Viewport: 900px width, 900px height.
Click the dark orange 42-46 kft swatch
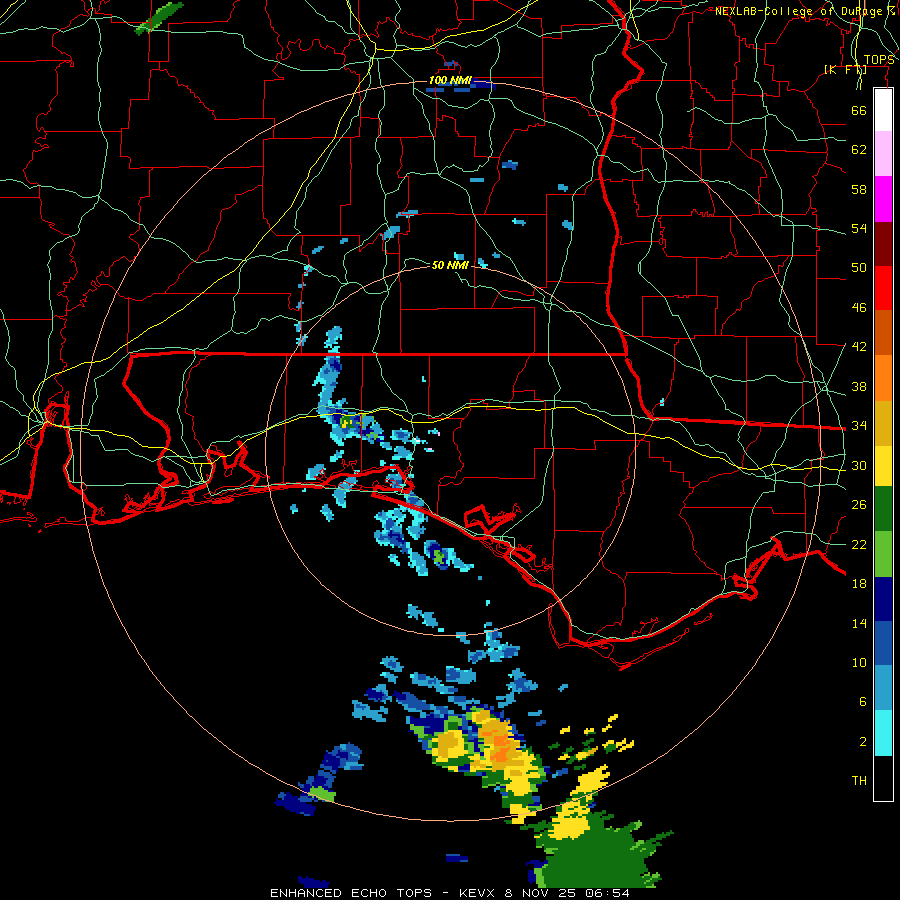(x=883, y=332)
